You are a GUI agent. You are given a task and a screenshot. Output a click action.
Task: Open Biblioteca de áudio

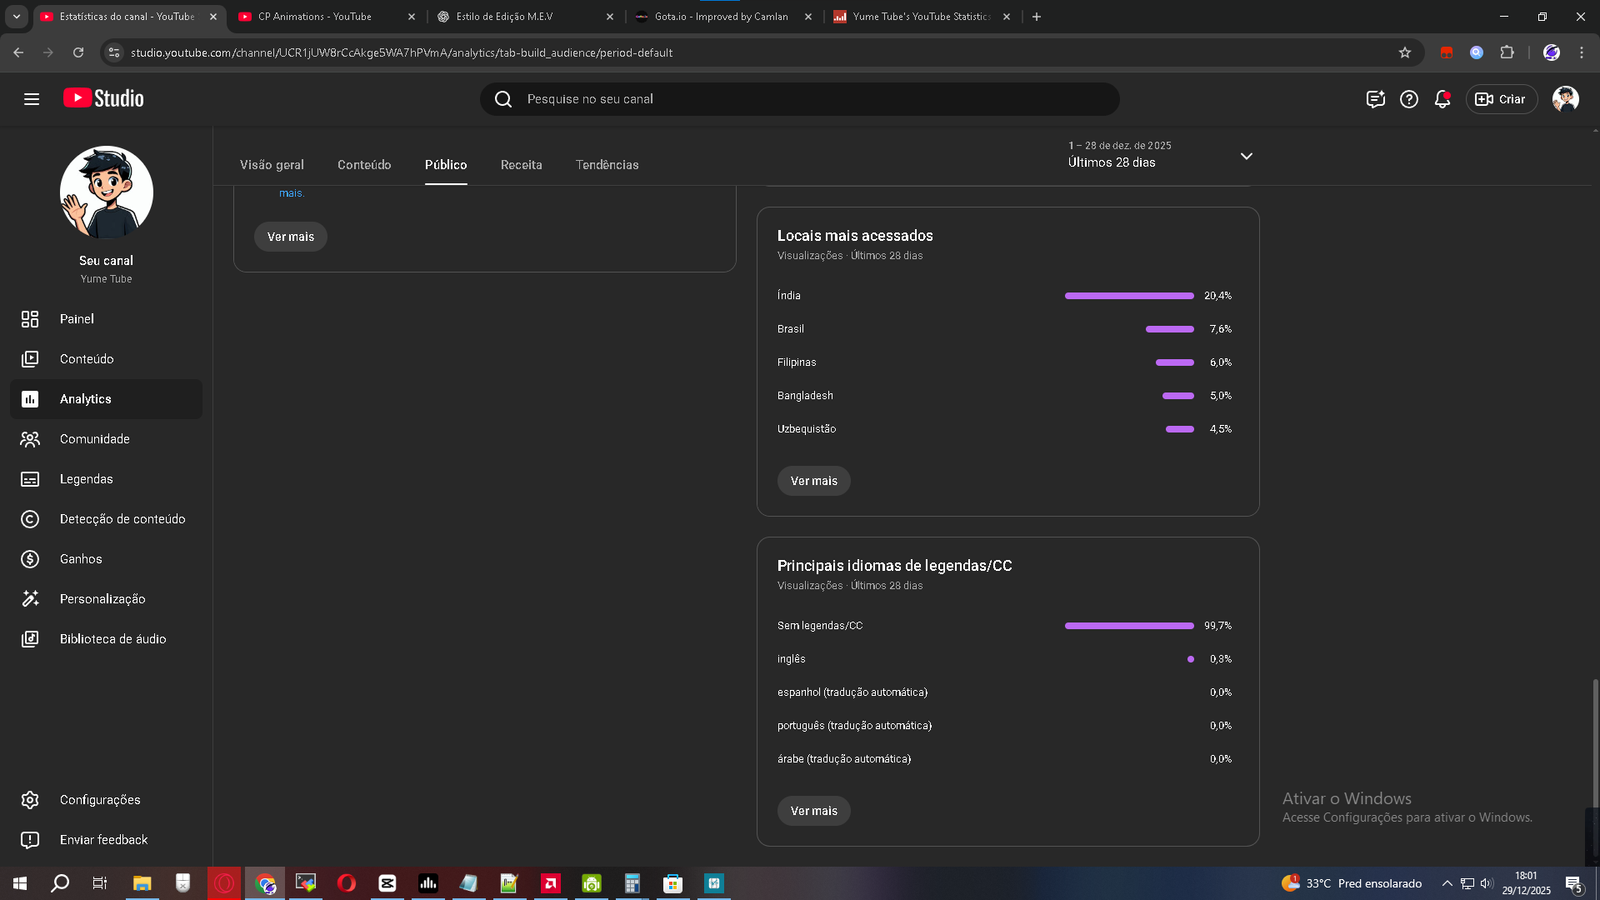pyautogui.click(x=112, y=639)
